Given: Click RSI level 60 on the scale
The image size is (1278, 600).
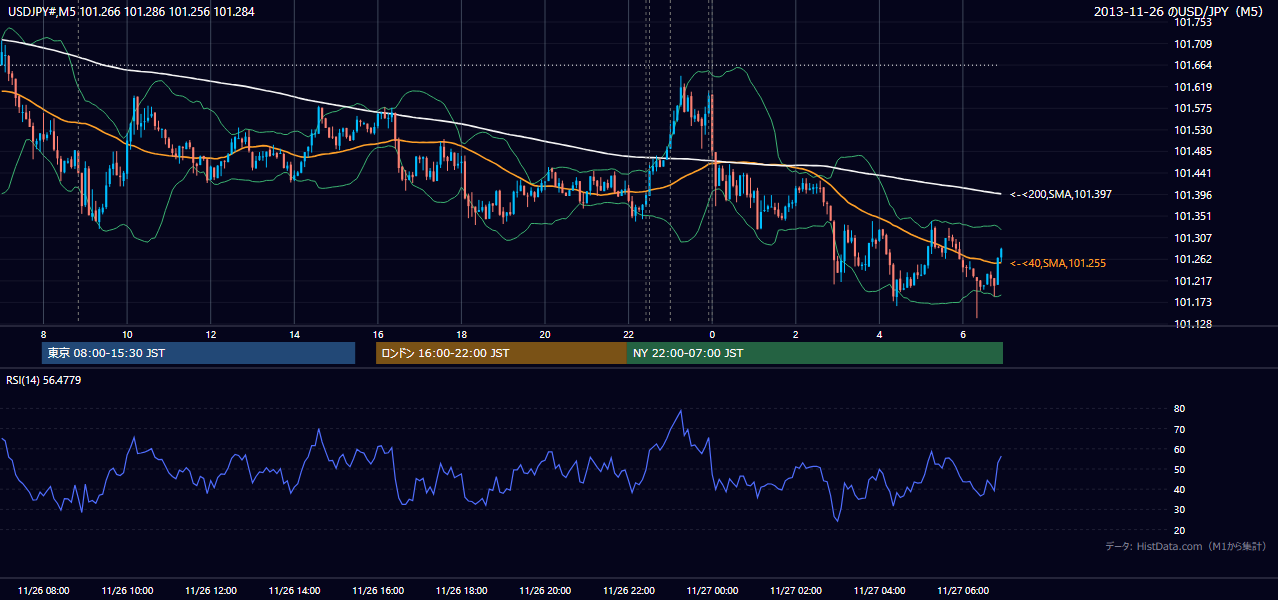Looking at the screenshot, I should tap(1179, 449).
